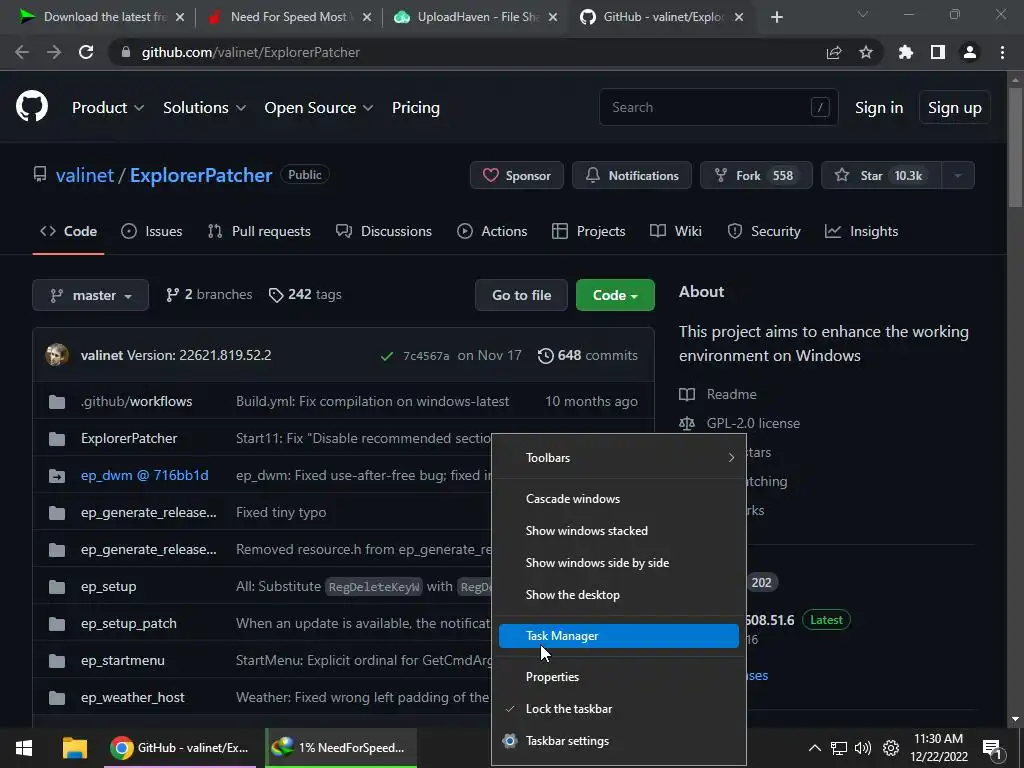Viewport: 1024px width, 768px height.
Task: Click the green check commit status icon
Action: (x=387, y=356)
